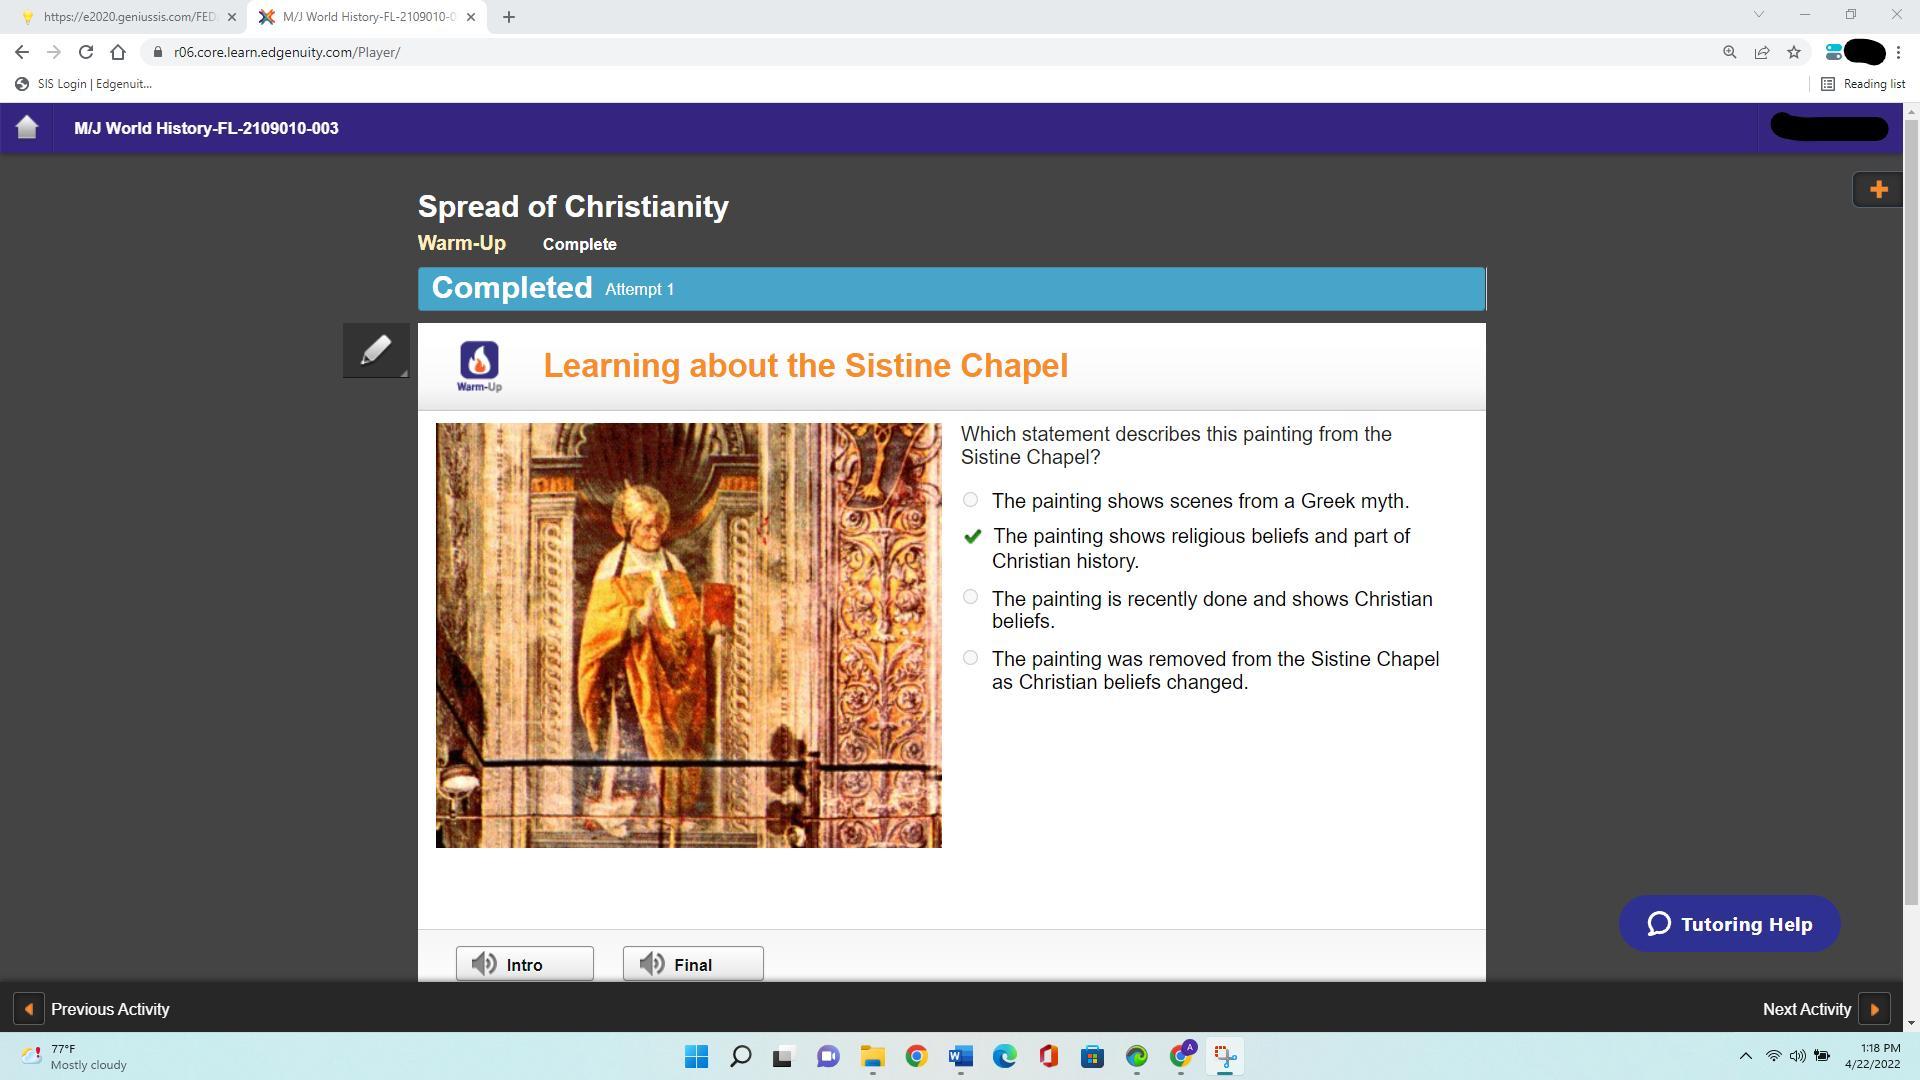Screen dimensions: 1920x1080
Task: Close the M/J World History tab
Action: (471, 17)
